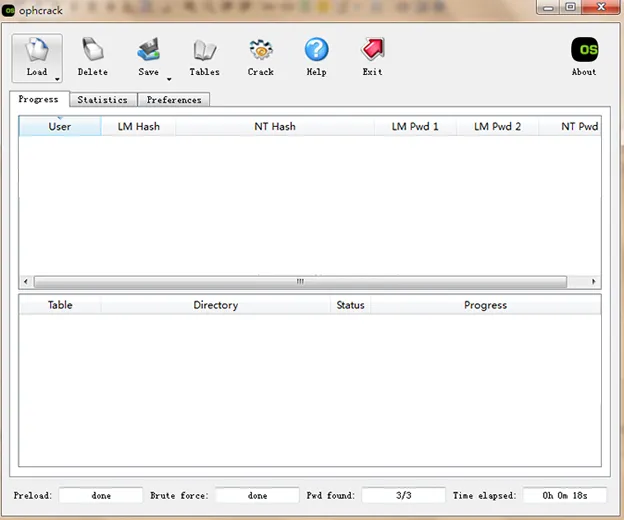
Task: Click the NT Hash column header
Action: click(275, 127)
